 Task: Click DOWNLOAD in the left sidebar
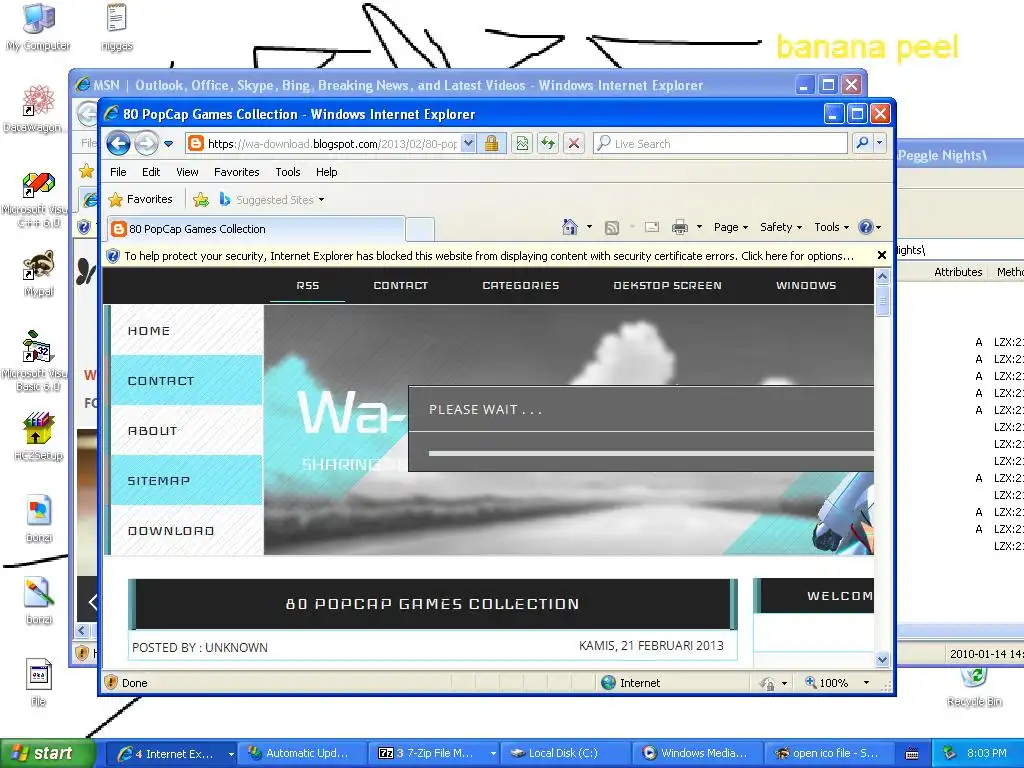coord(187,530)
